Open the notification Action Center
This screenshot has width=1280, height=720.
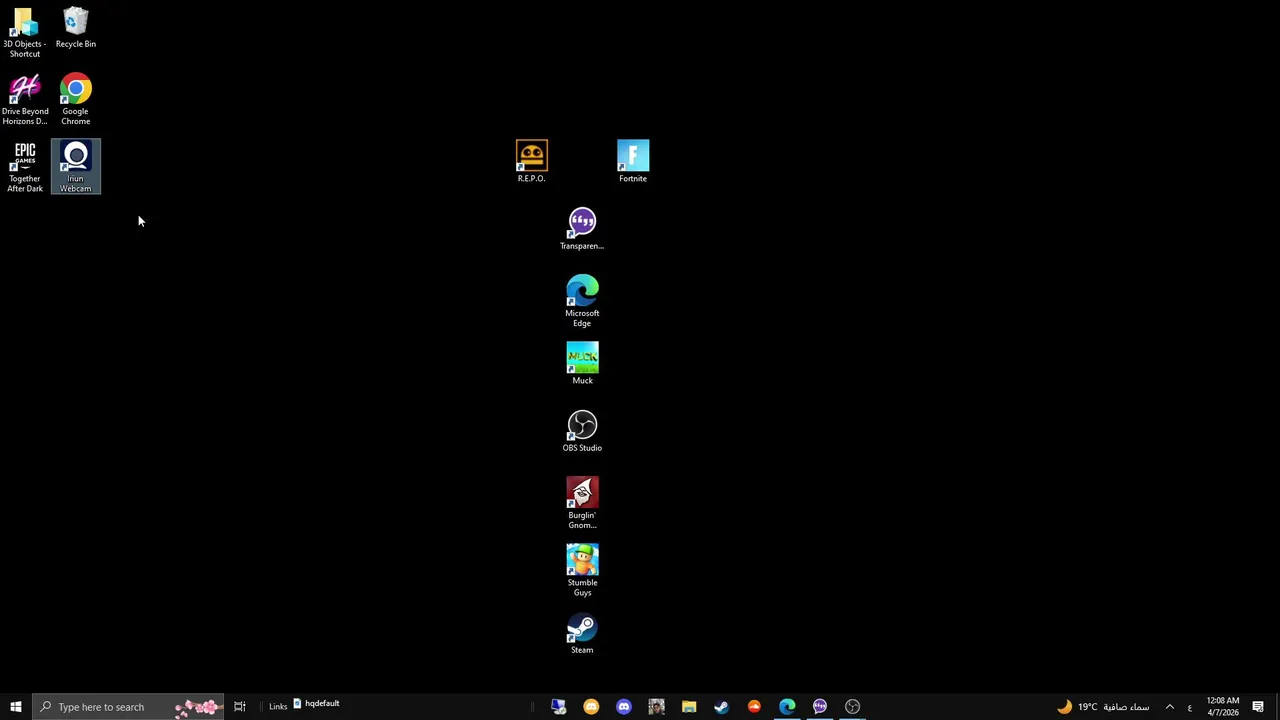pyautogui.click(x=1258, y=707)
